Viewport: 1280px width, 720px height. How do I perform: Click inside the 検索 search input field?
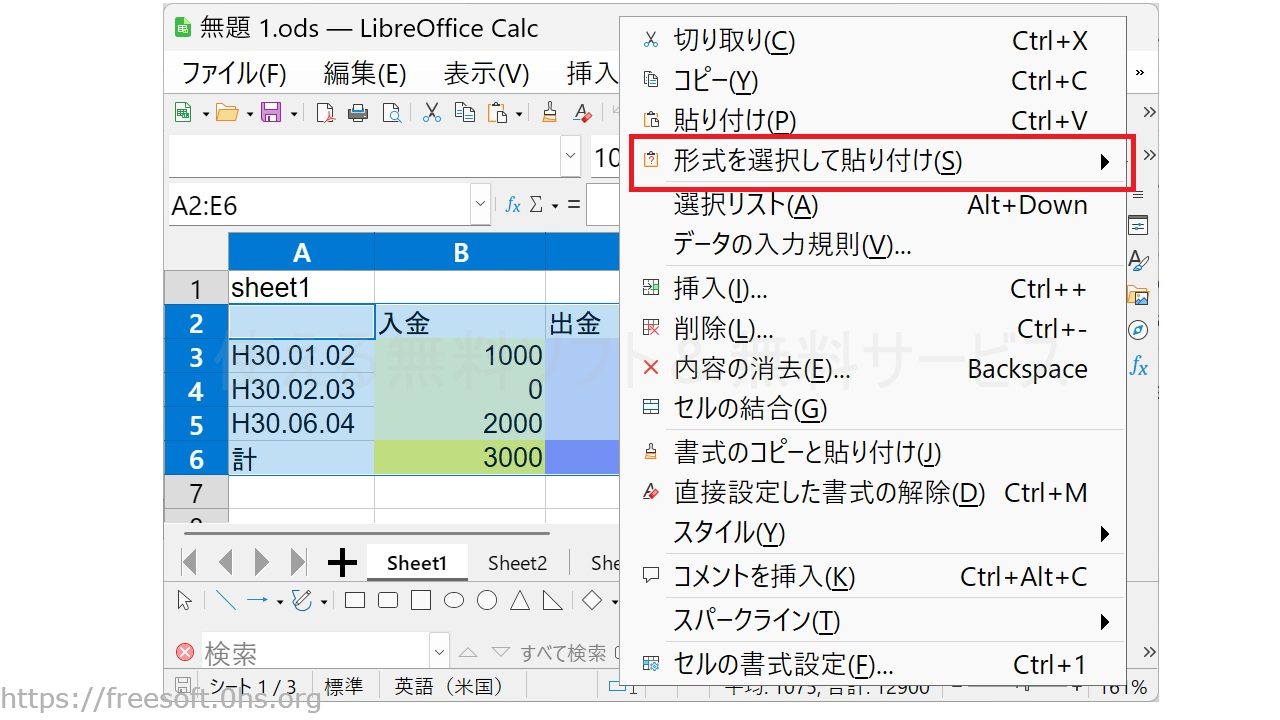315,653
